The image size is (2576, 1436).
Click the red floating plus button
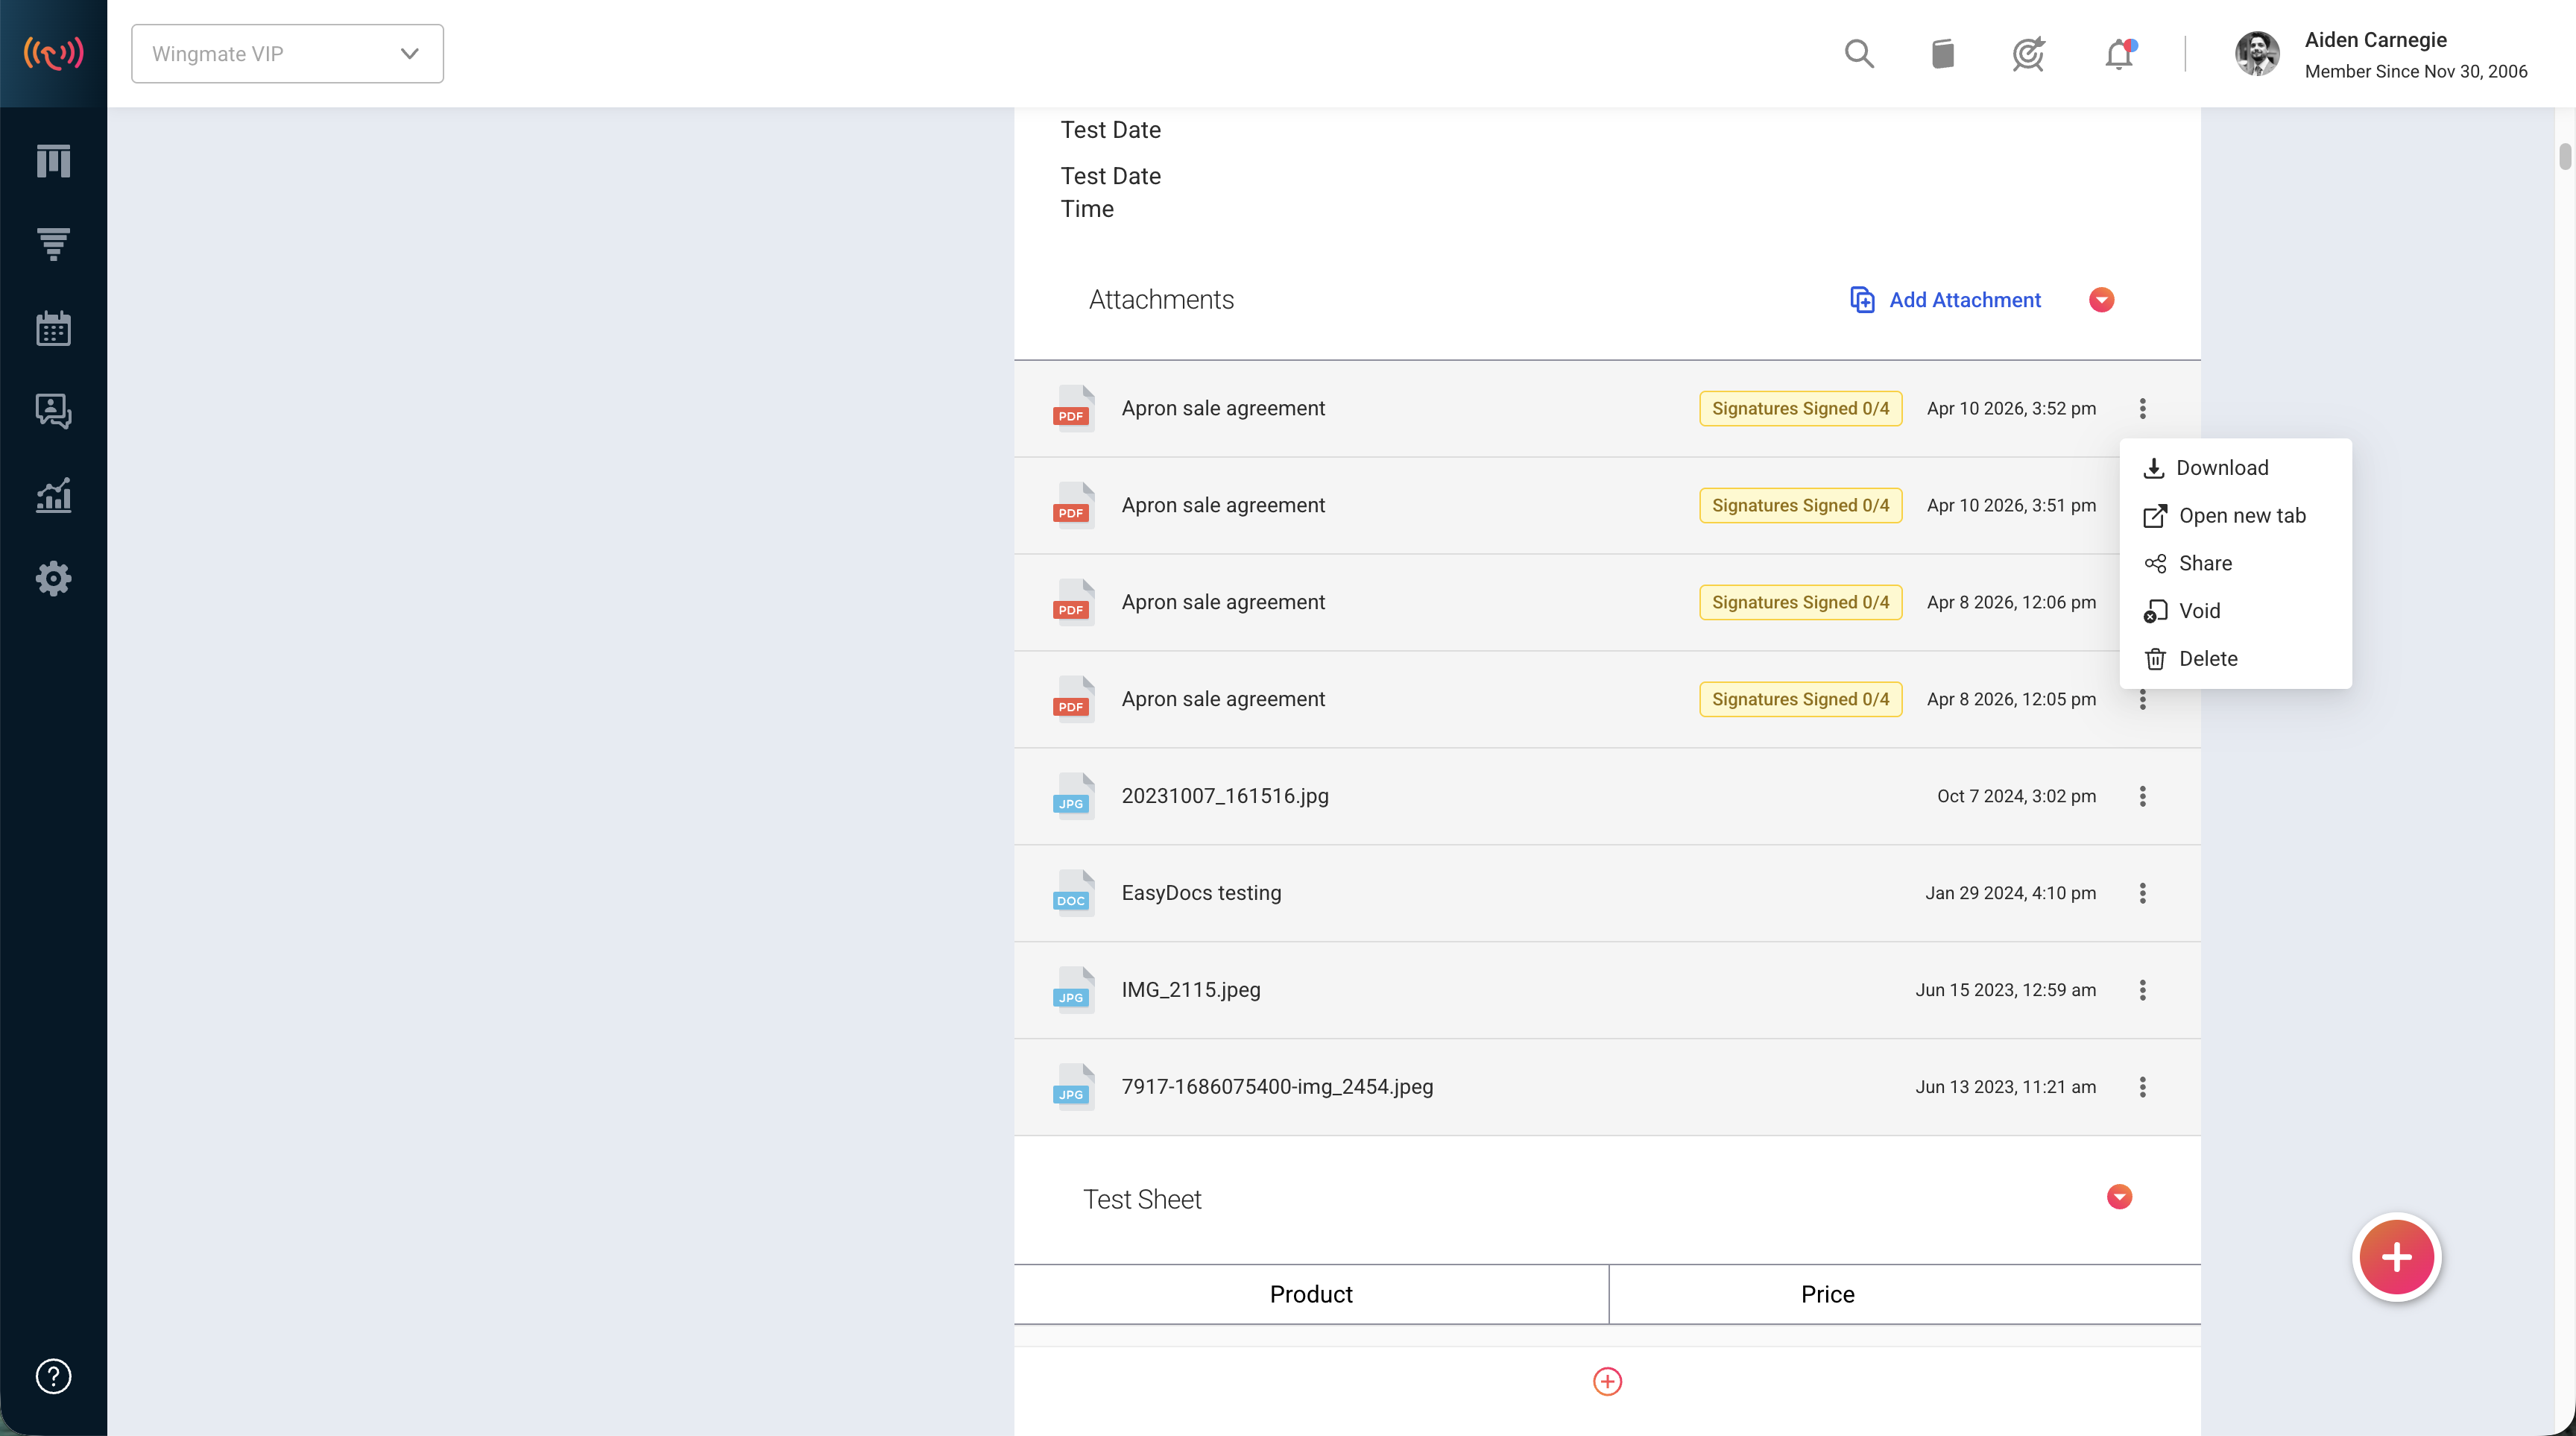point(2396,1257)
